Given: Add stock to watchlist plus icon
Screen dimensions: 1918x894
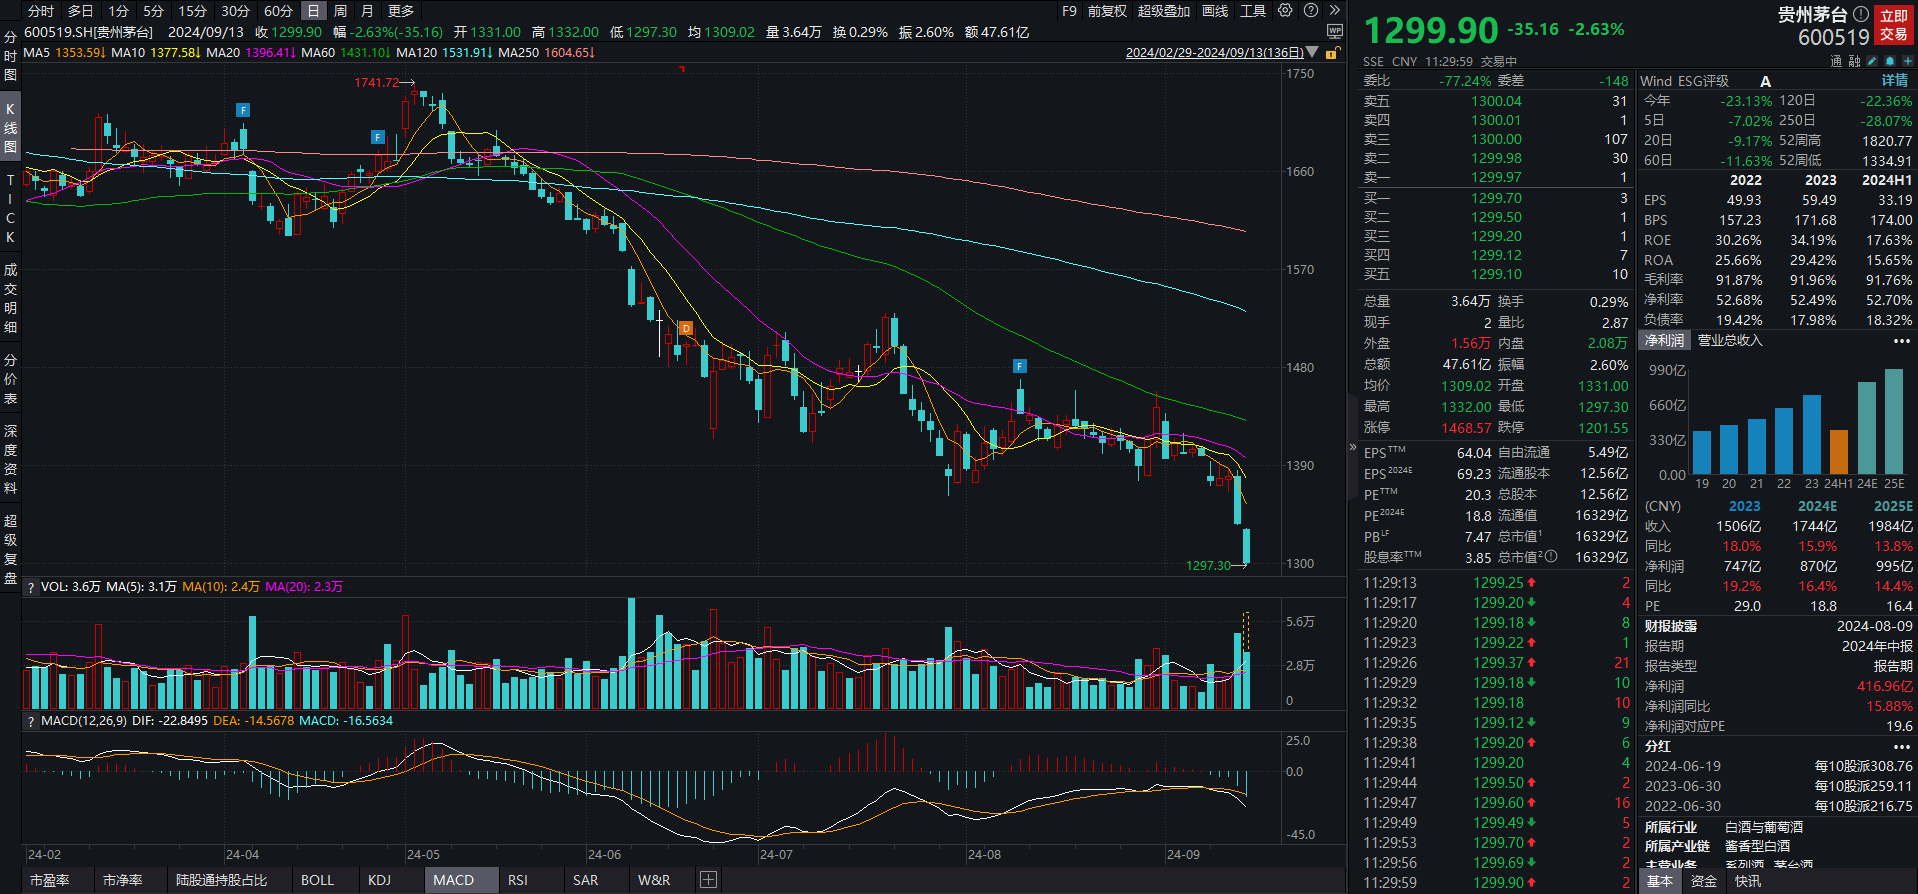Looking at the screenshot, I should pyautogui.click(x=1907, y=61).
